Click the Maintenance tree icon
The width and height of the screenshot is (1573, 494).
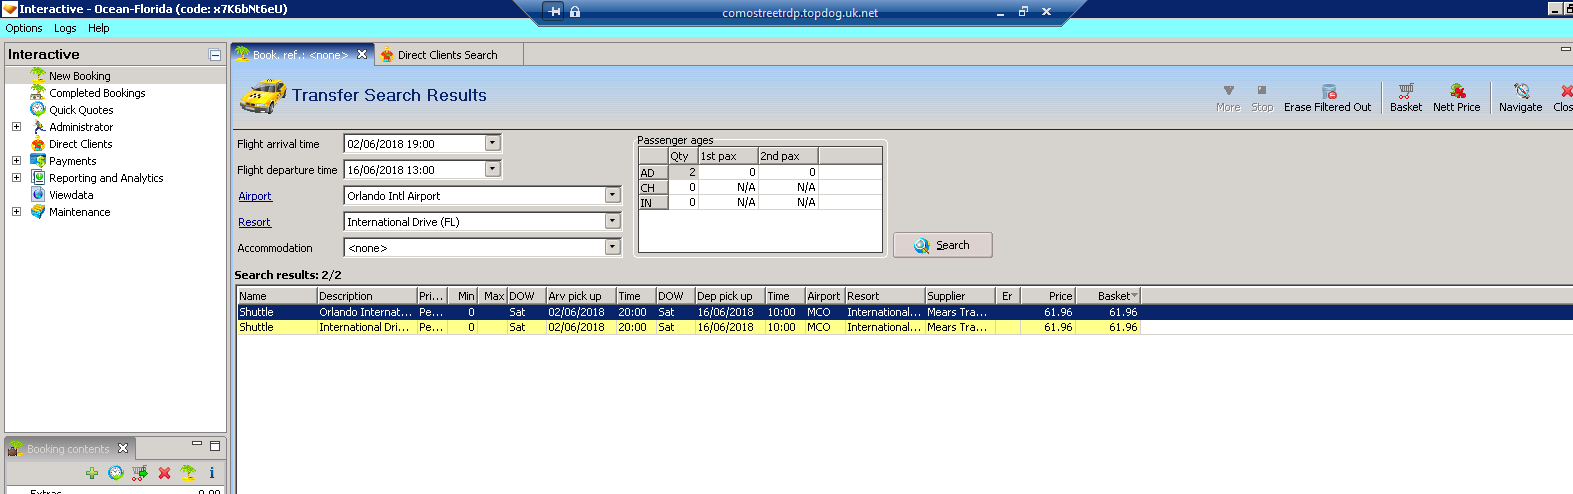(38, 212)
